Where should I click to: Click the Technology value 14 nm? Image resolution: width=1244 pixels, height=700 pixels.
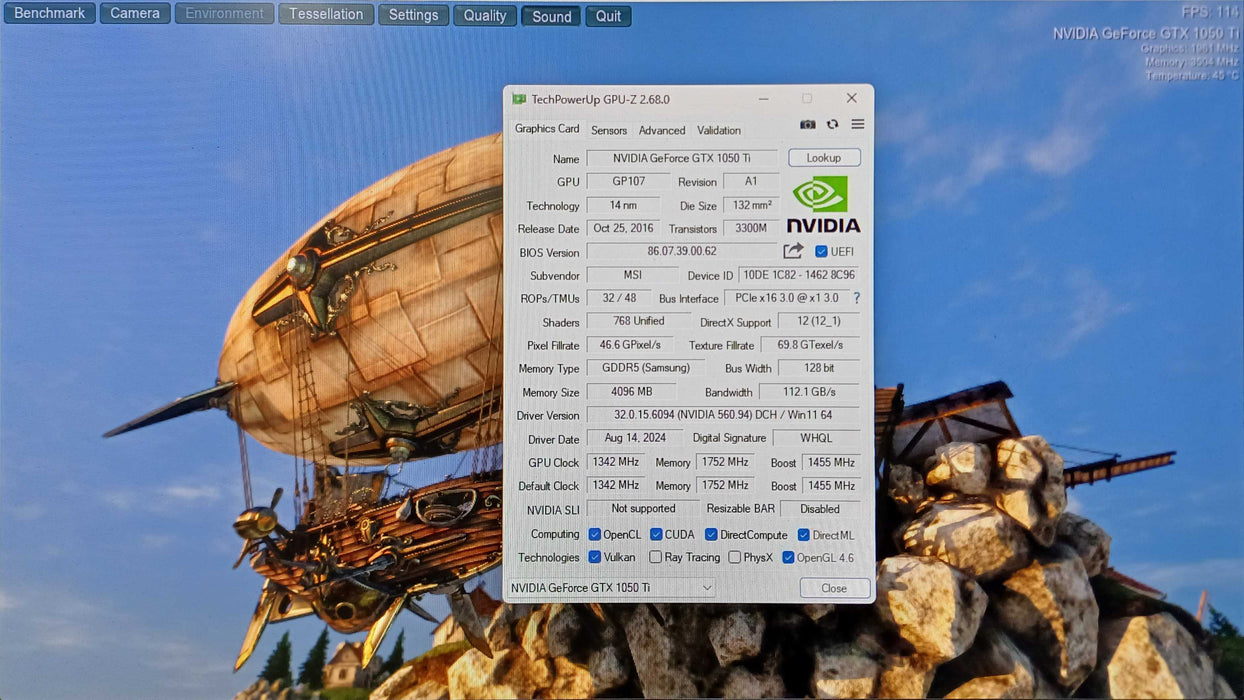pyautogui.click(x=623, y=205)
